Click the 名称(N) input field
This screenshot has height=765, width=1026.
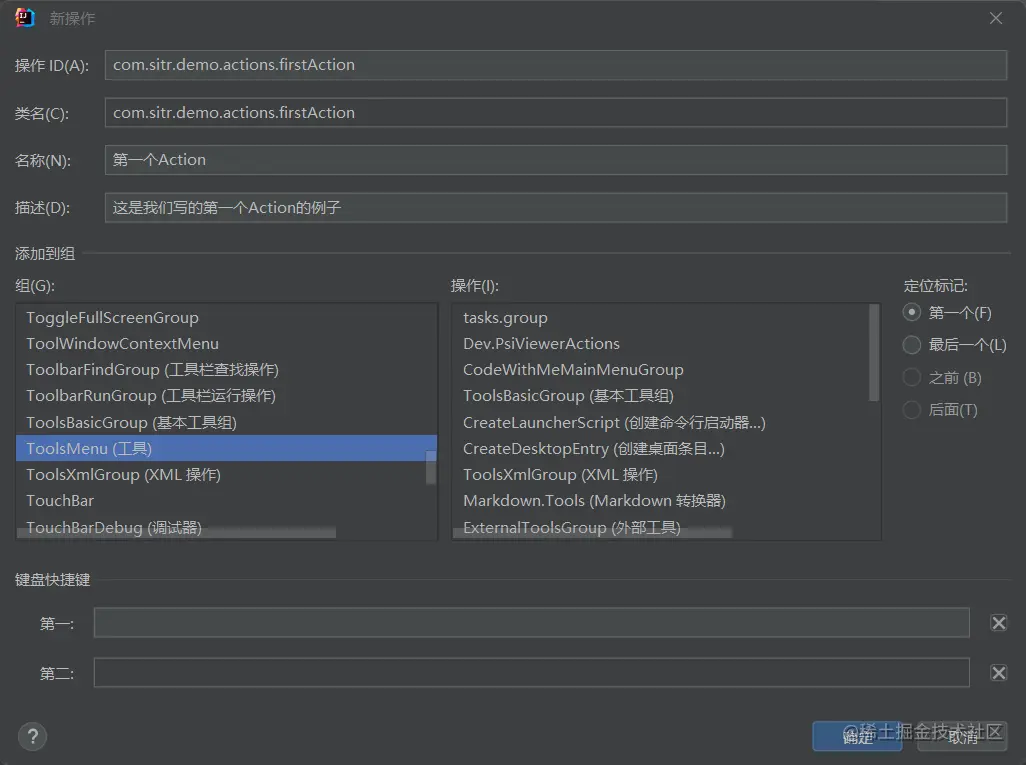click(x=556, y=160)
